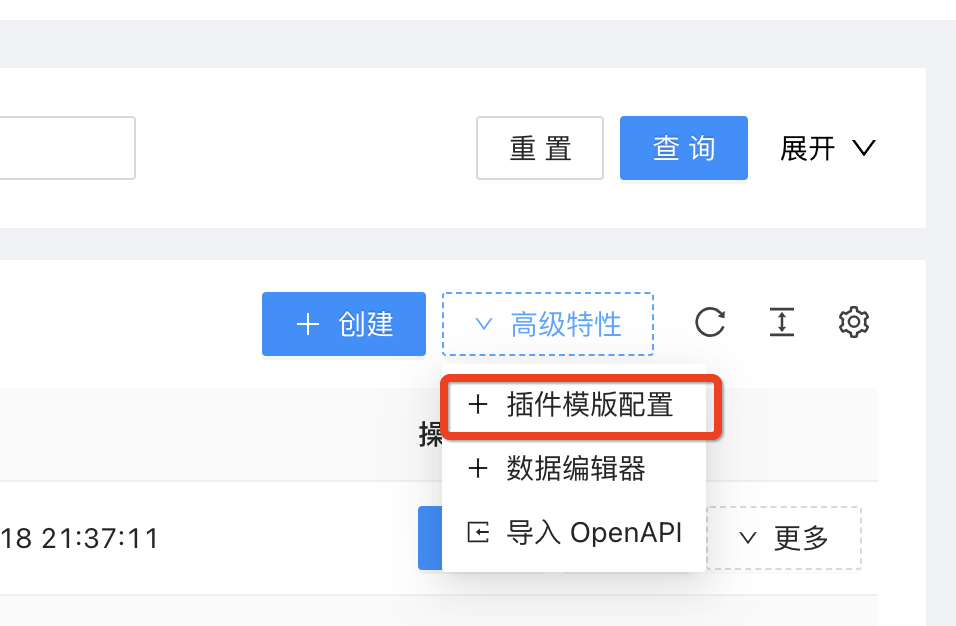Click the row density adjustment icon
The width and height of the screenshot is (956, 626).
point(781,322)
